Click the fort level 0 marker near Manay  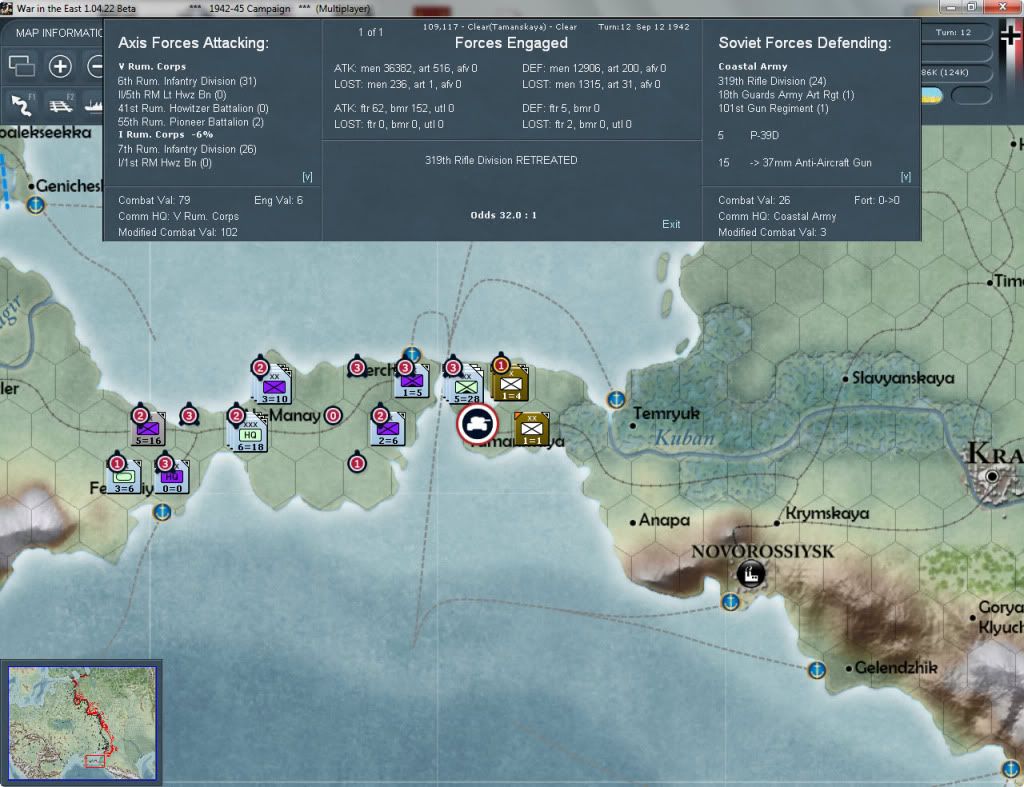(x=333, y=415)
